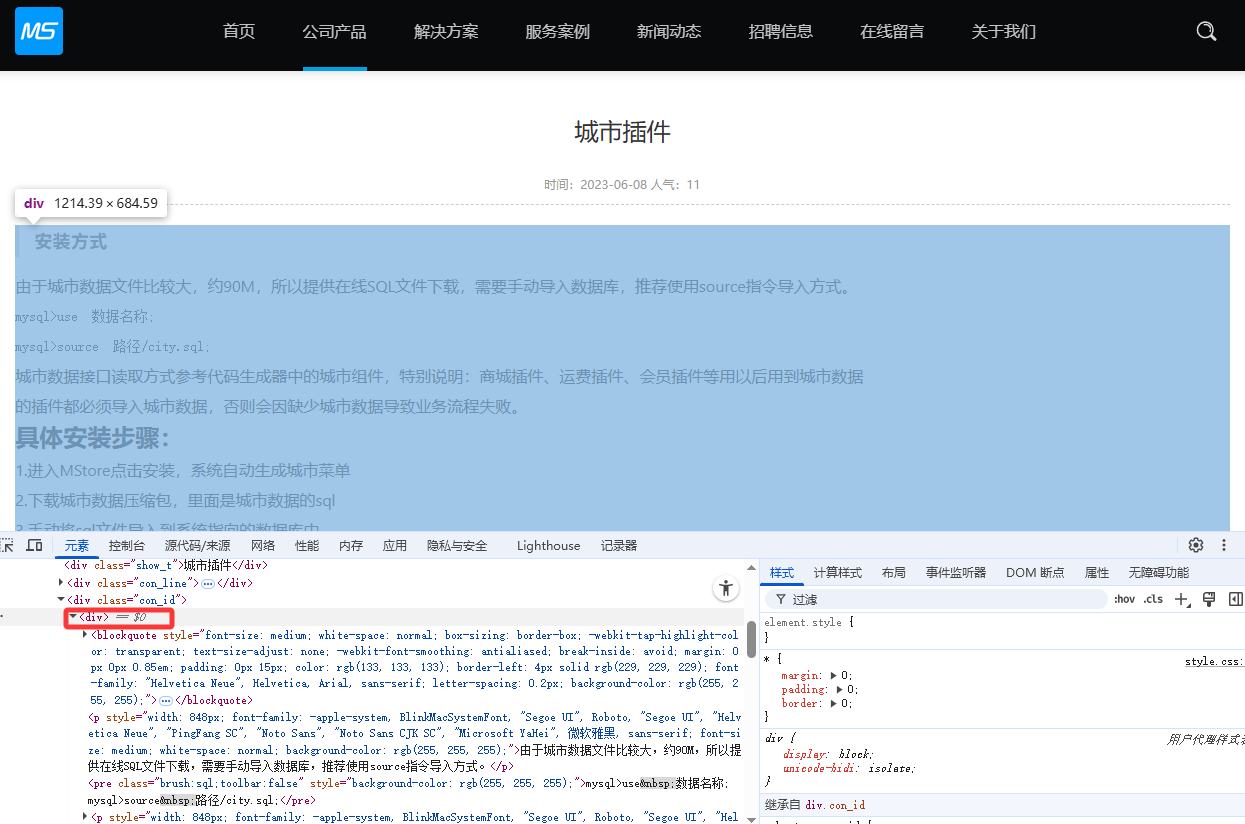Screen dimensions: 1245x824
Task: Click the MS site logo
Action: click(x=39, y=31)
